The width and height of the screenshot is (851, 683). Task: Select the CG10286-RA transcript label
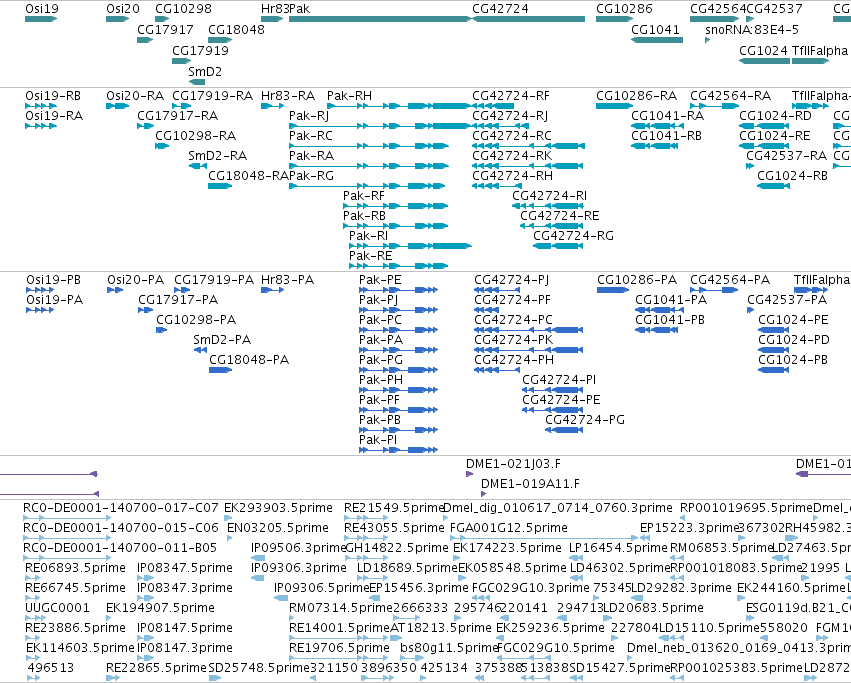click(636, 96)
